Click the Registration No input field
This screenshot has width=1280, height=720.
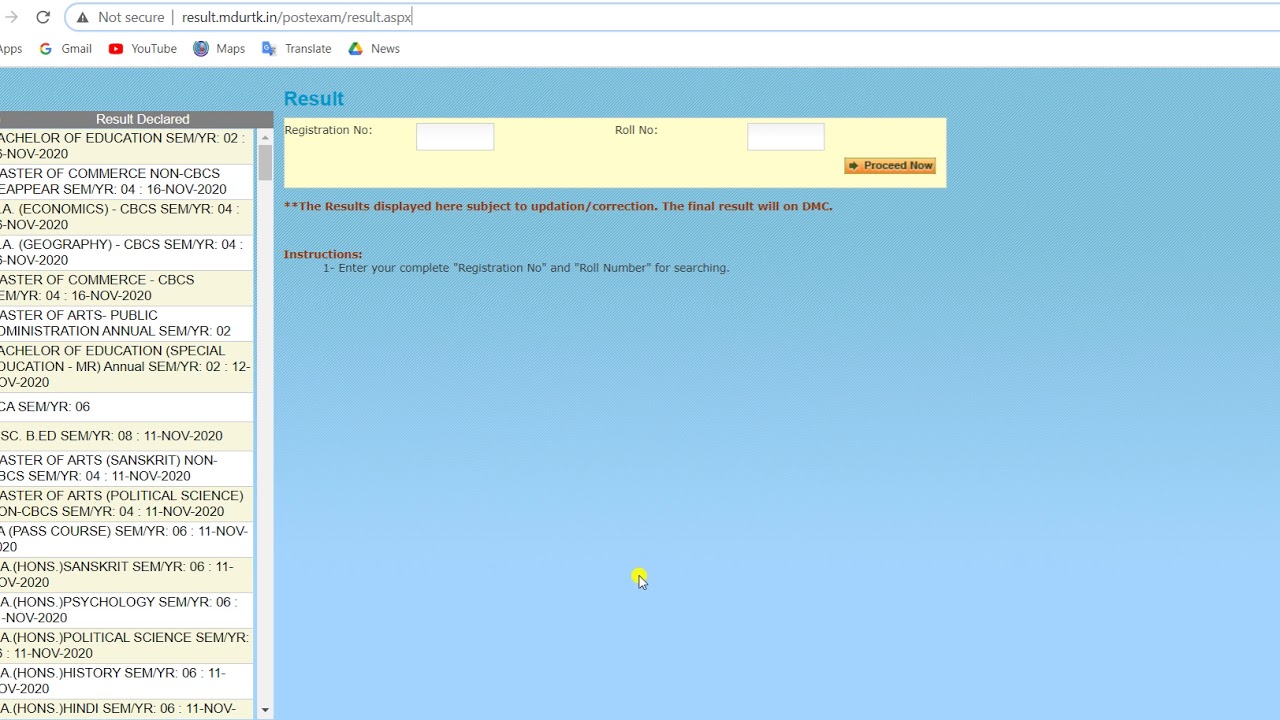pos(455,137)
